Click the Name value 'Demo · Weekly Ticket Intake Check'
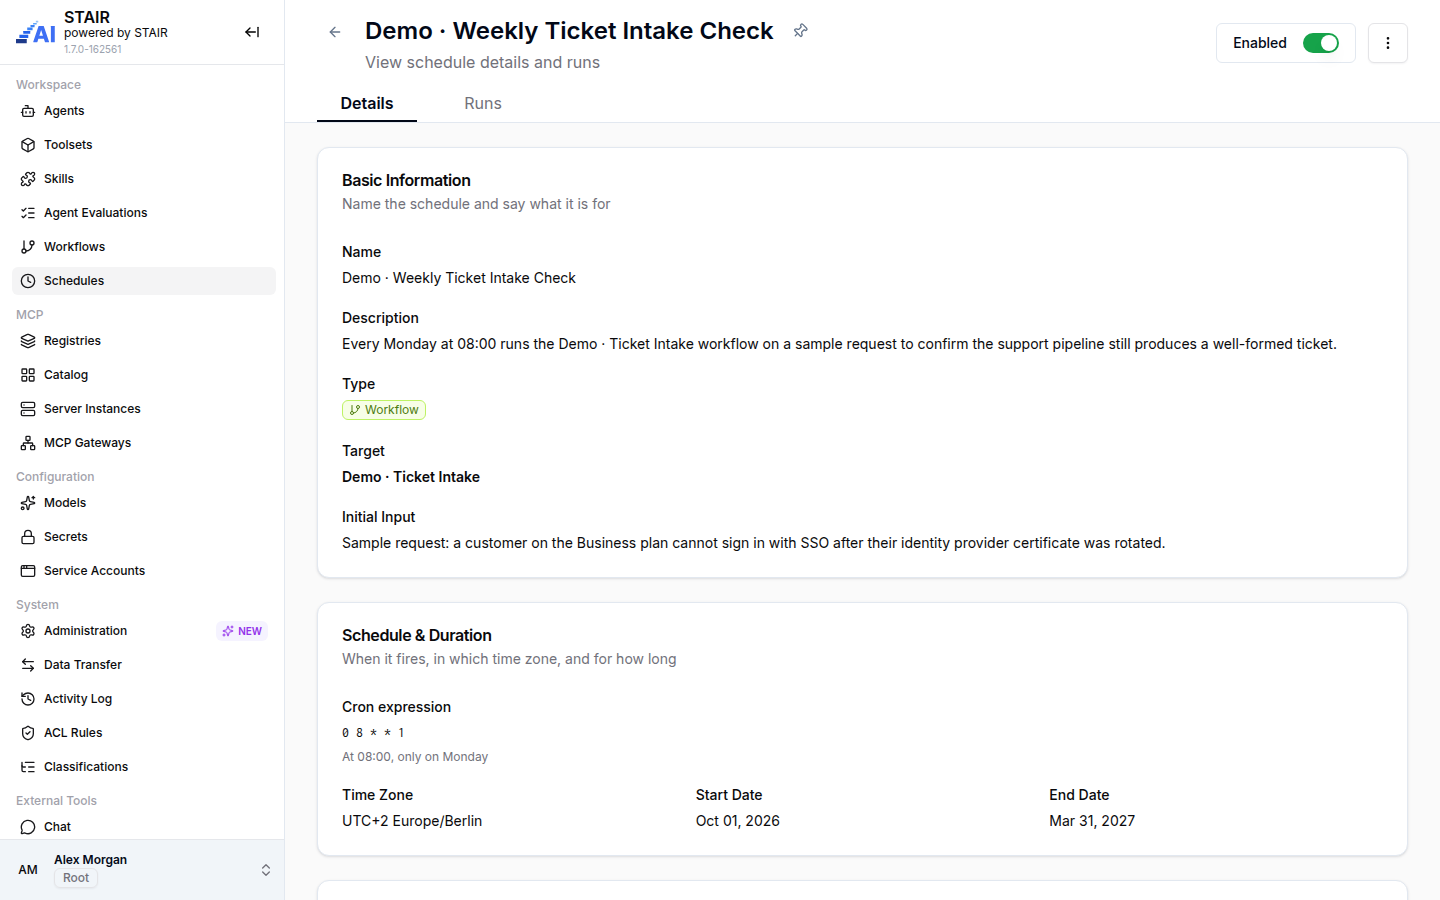 [x=459, y=278]
